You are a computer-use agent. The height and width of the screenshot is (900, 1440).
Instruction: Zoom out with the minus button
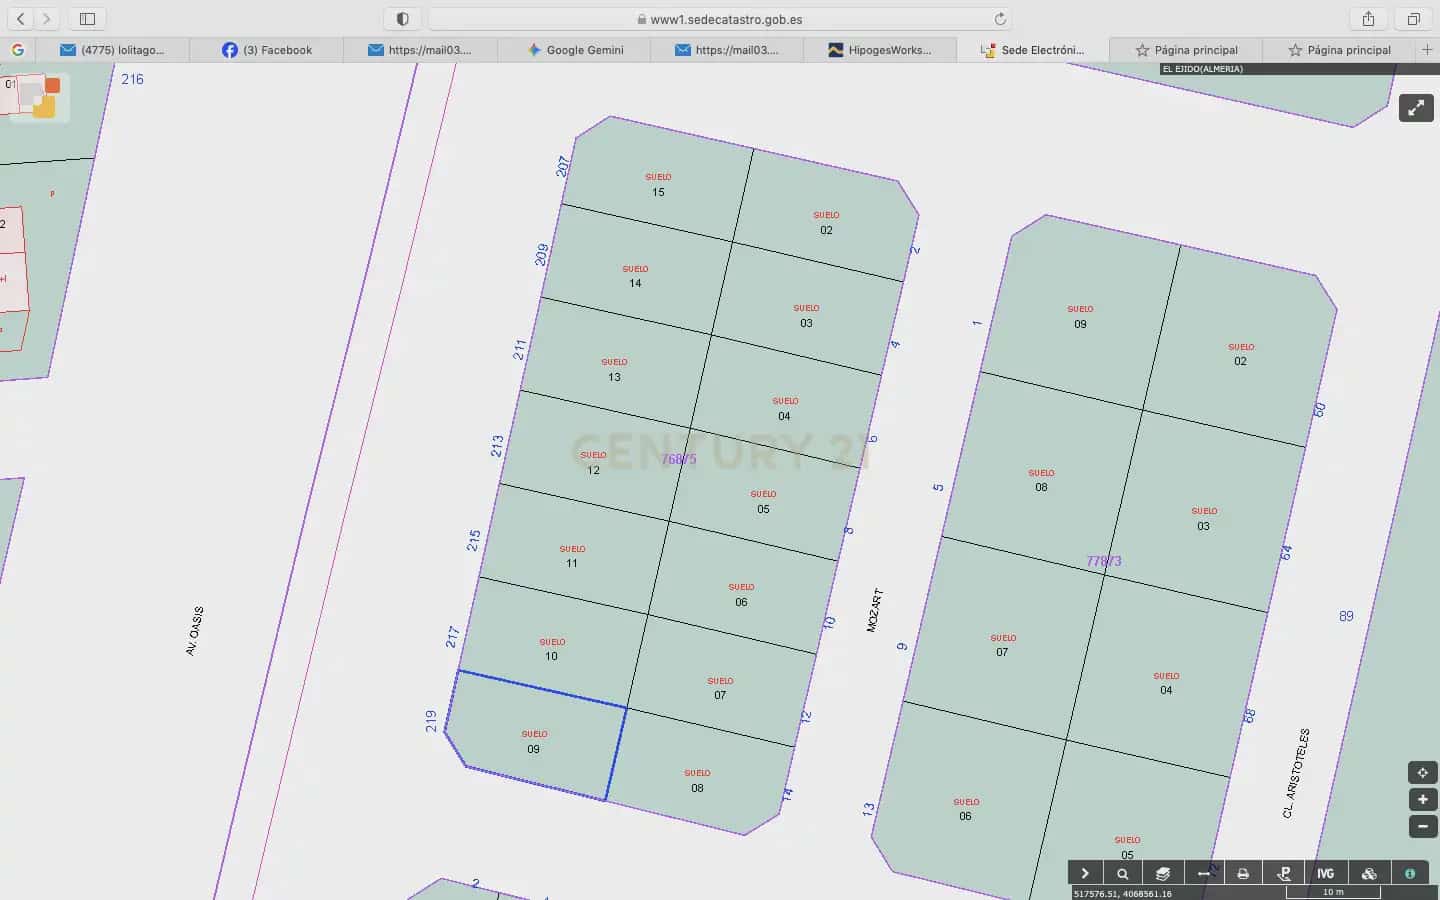click(1423, 826)
